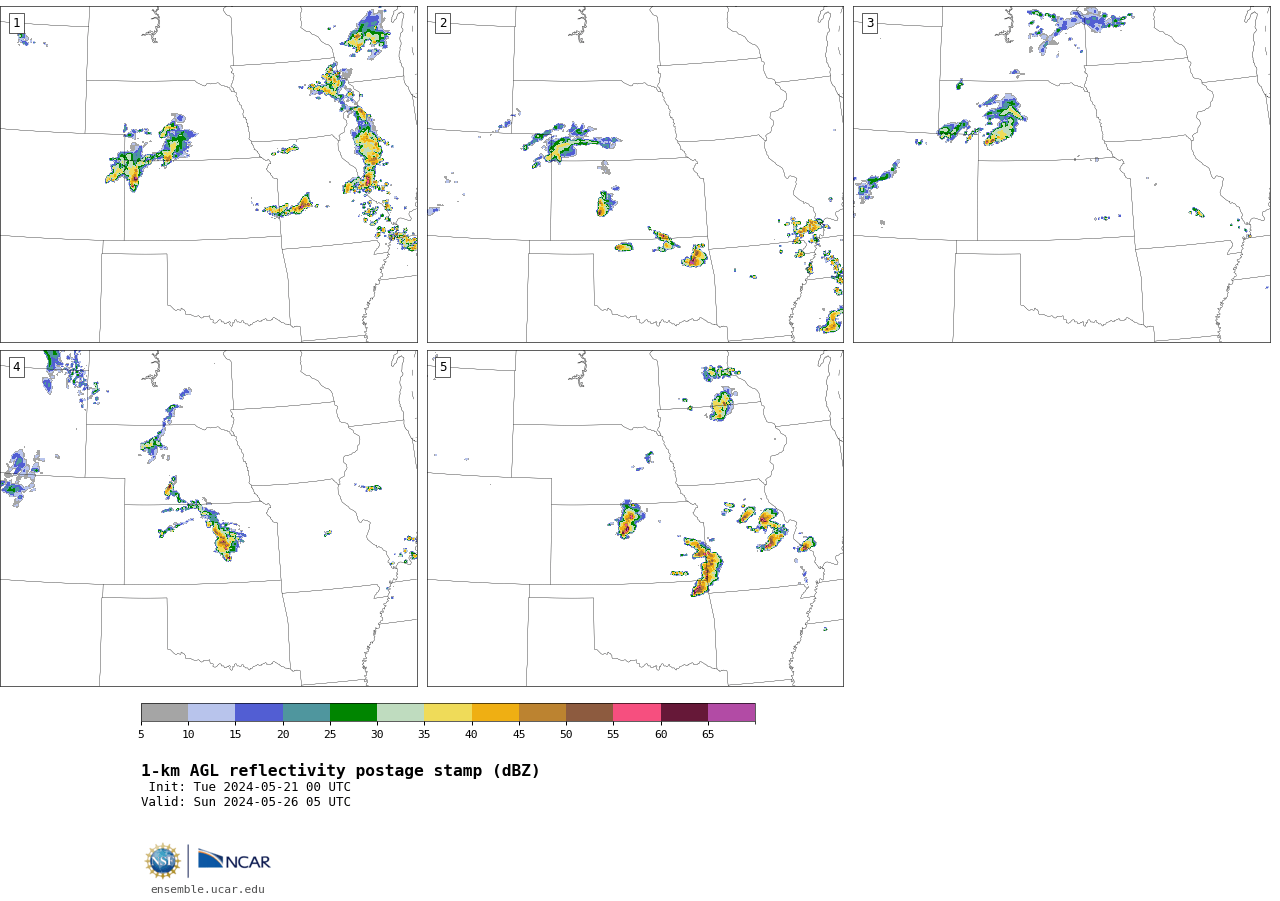Image resolution: width=1280 pixels, height=901 pixels.
Task: Click the panel number 1 label
Action: [x=17, y=23]
